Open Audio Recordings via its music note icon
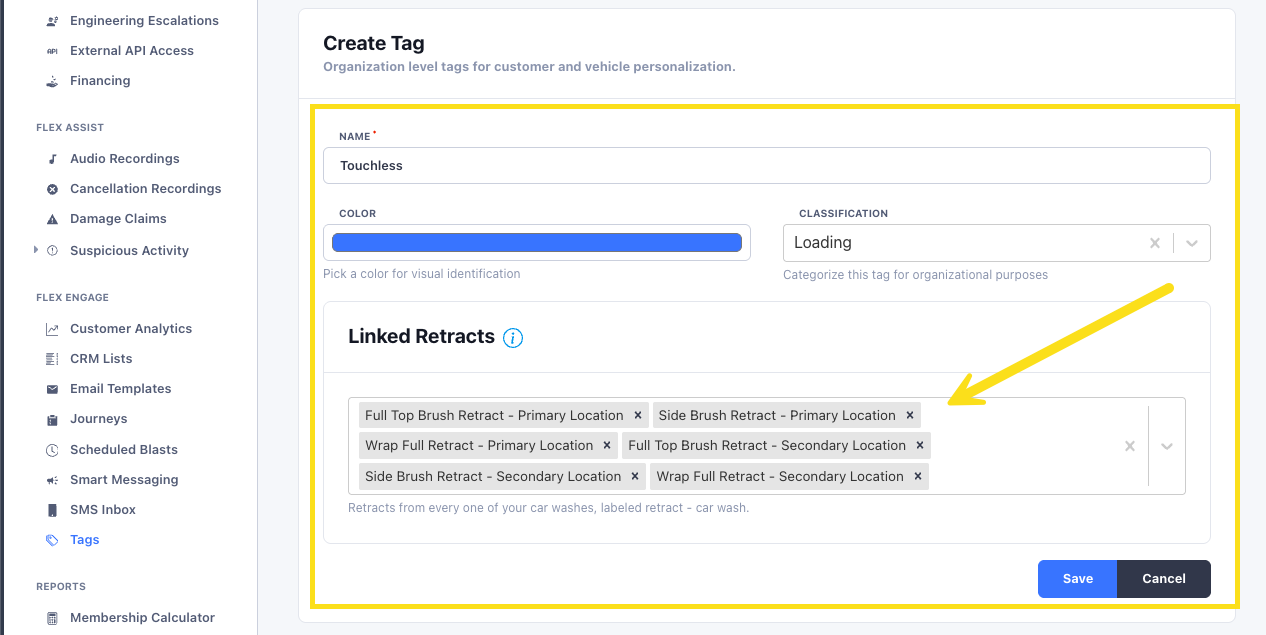Image resolution: width=1266 pixels, height=635 pixels. coord(52,159)
